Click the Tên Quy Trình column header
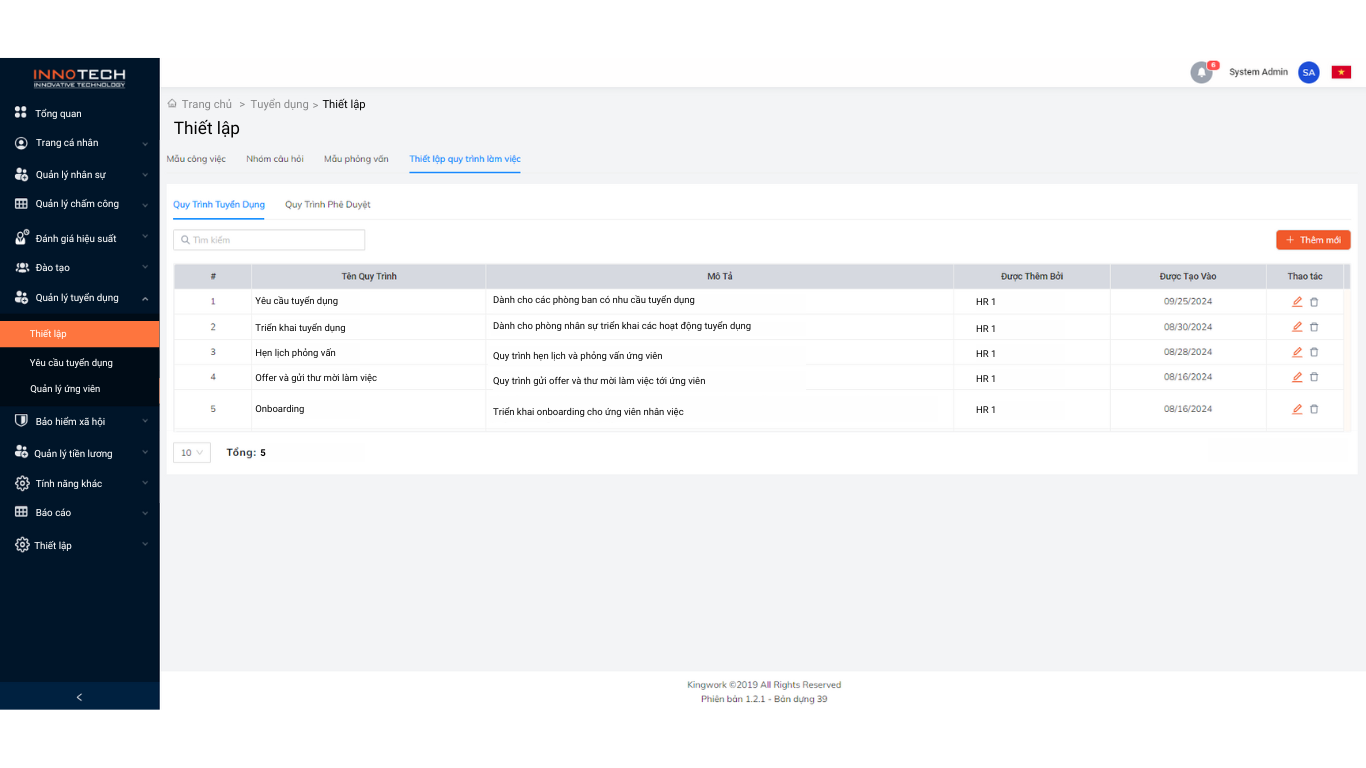Screen dimensions: 1366x768 [x=368, y=276]
